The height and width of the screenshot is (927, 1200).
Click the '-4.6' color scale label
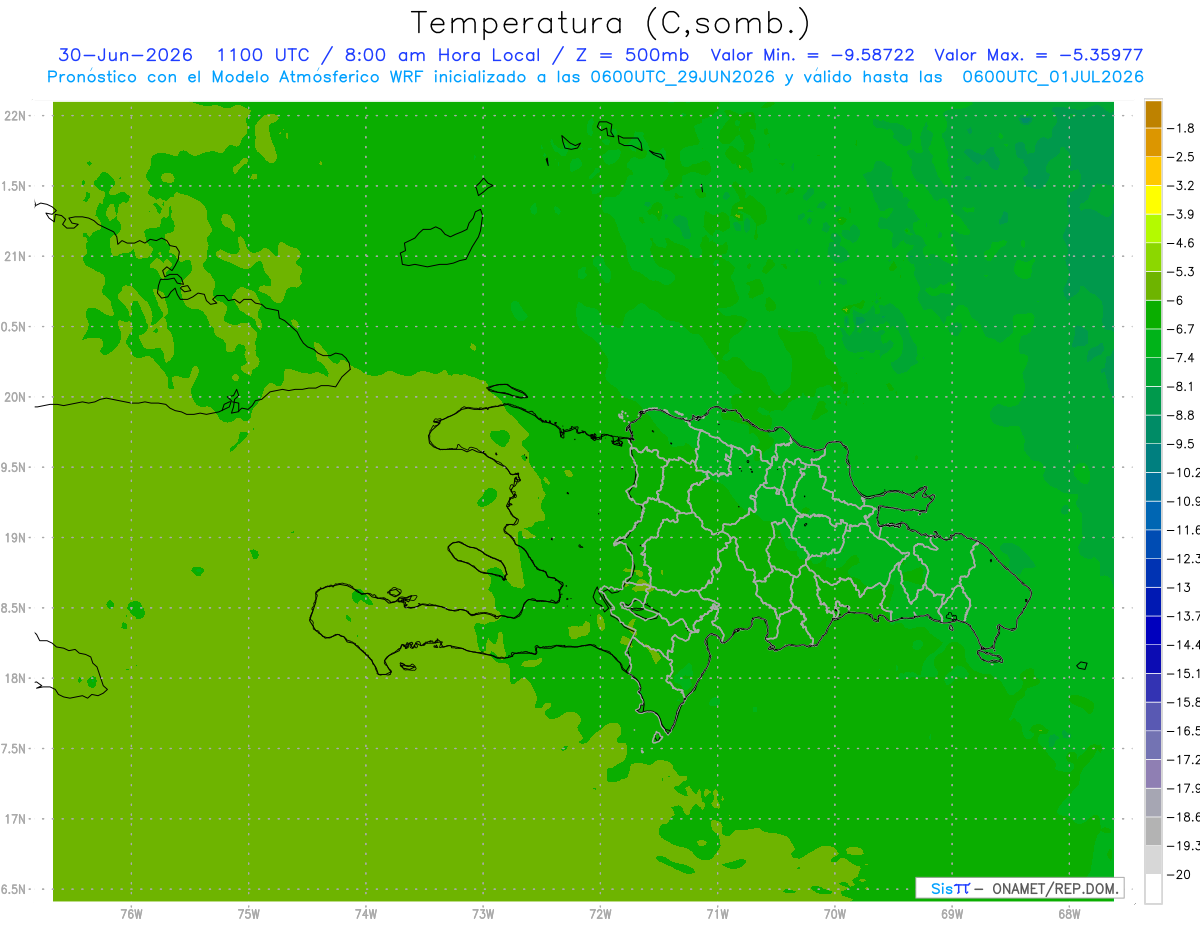pos(1182,243)
